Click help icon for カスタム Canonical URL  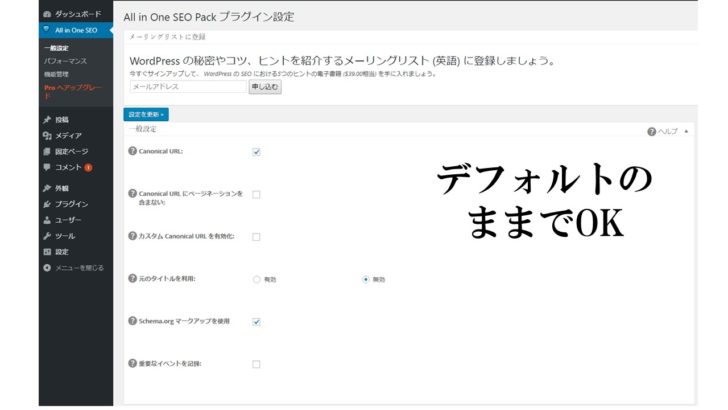coord(132,236)
